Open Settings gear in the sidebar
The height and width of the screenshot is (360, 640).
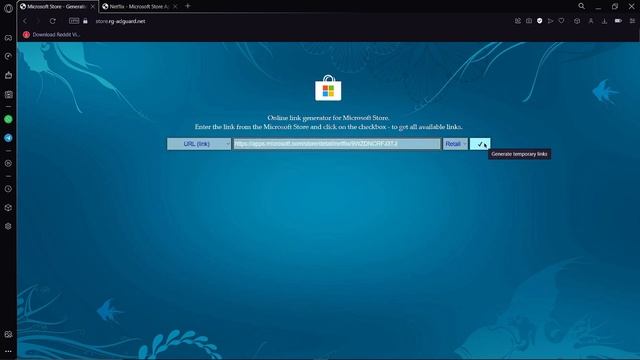[x=8, y=226]
